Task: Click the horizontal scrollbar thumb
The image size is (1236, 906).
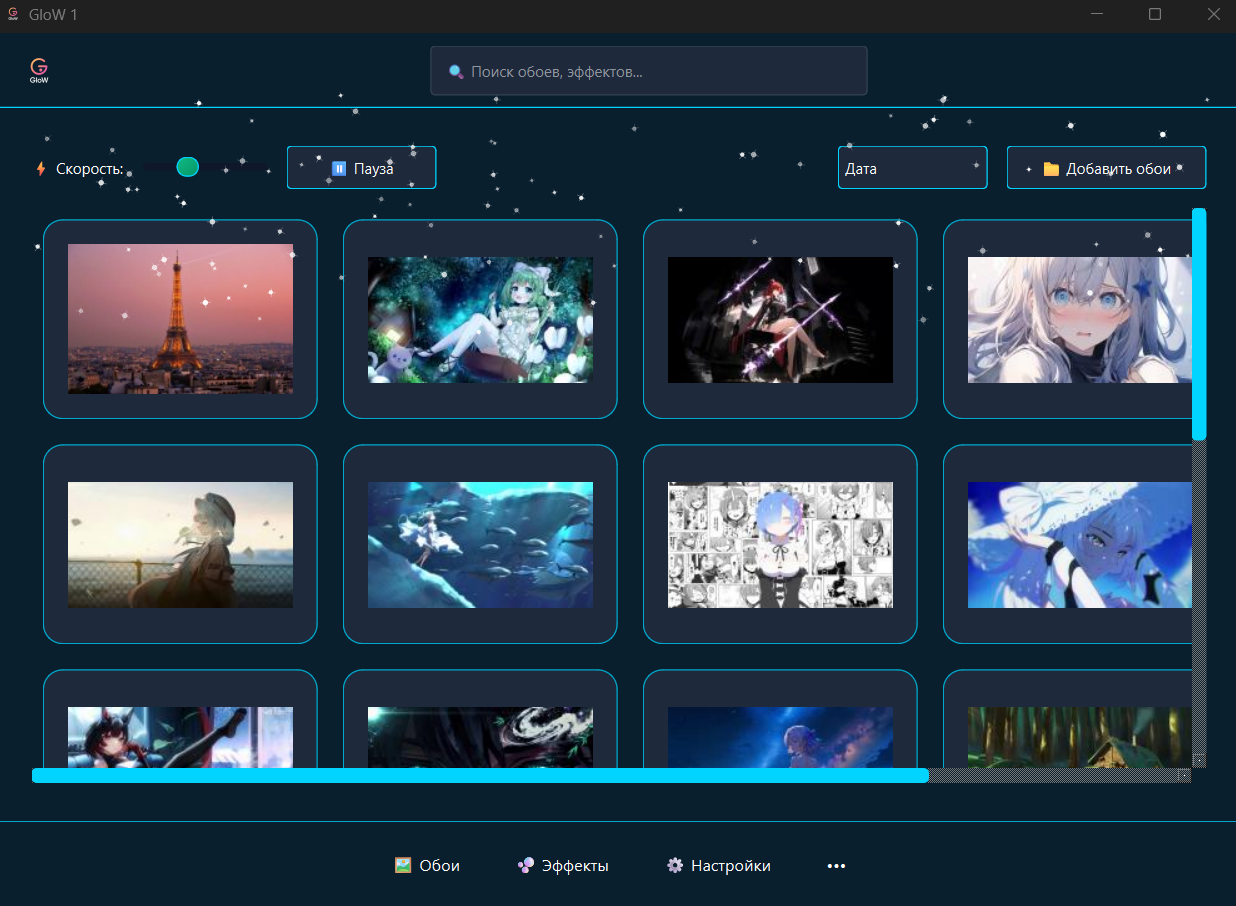Action: 480,775
